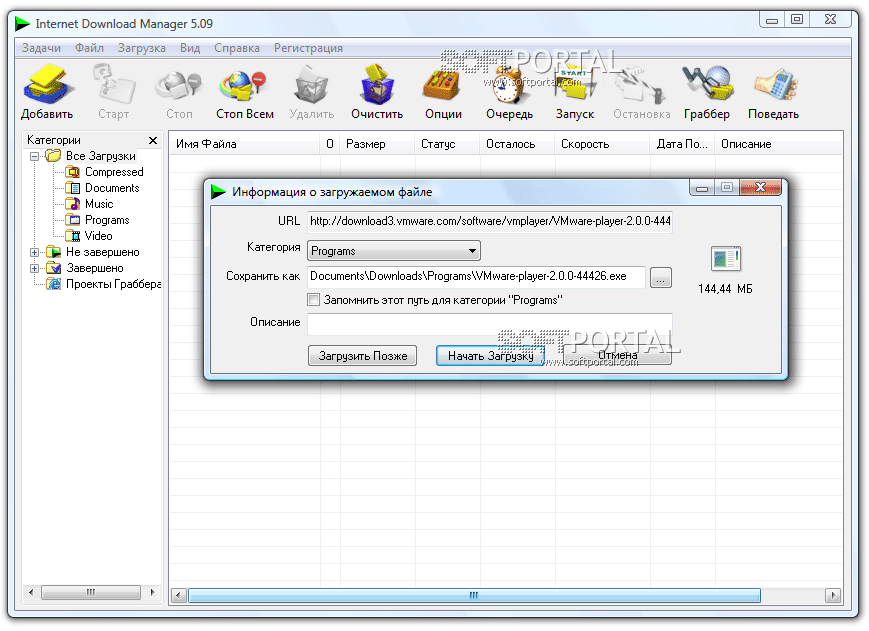869x631 pixels.
Task: Select the Compressed category folder icon
Action: coord(73,172)
